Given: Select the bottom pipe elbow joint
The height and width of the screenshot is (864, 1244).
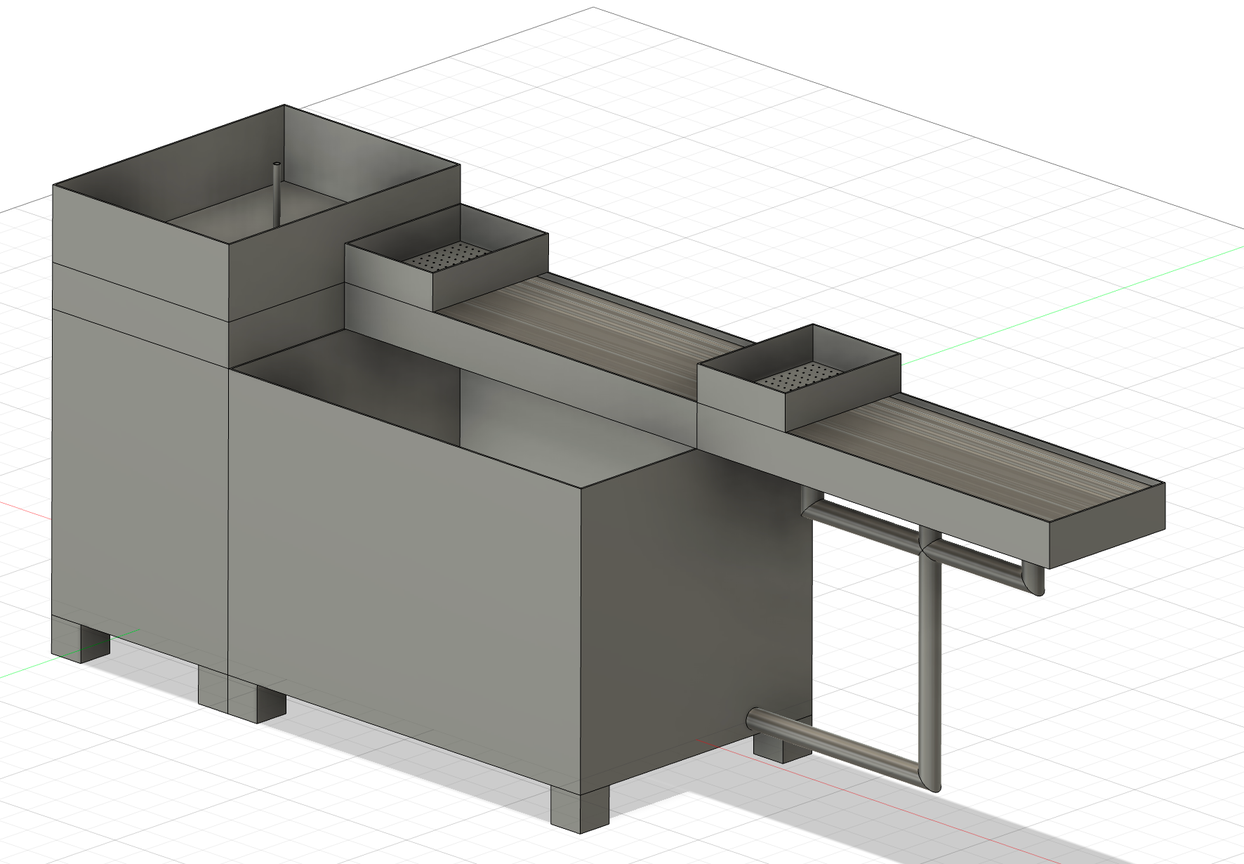Looking at the screenshot, I should 930,778.
